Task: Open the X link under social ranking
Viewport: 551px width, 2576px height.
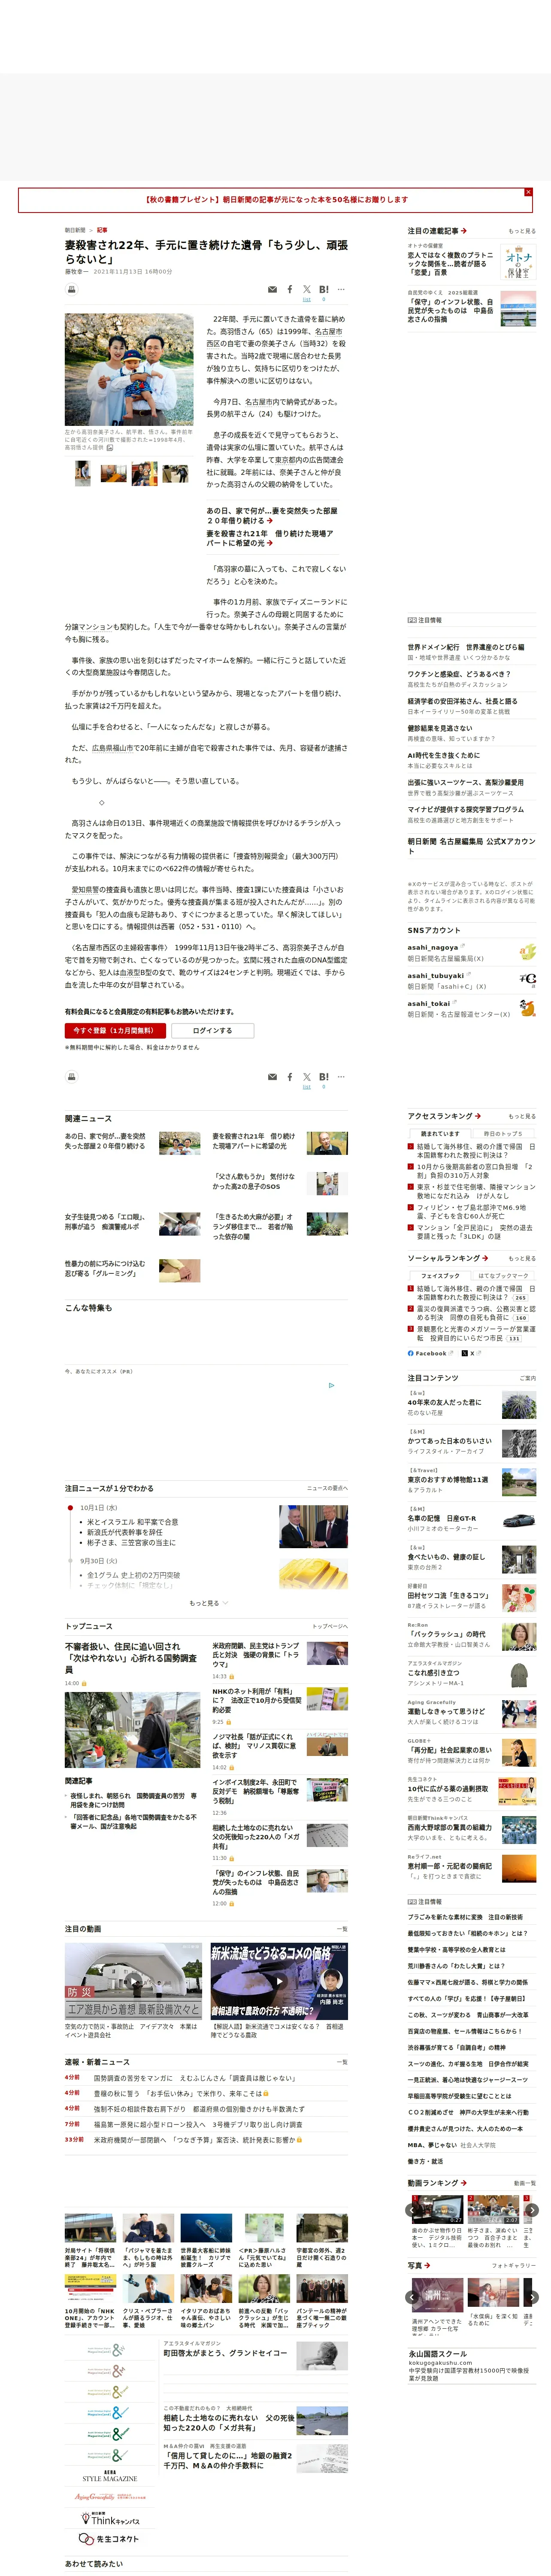Action: coord(471,1353)
